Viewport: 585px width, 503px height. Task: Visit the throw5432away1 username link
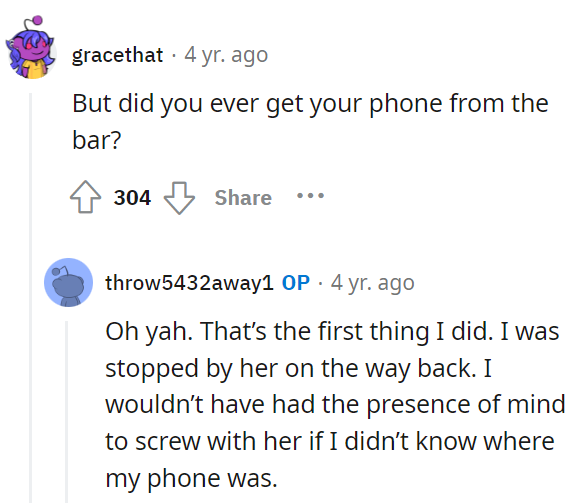click(190, 282)
